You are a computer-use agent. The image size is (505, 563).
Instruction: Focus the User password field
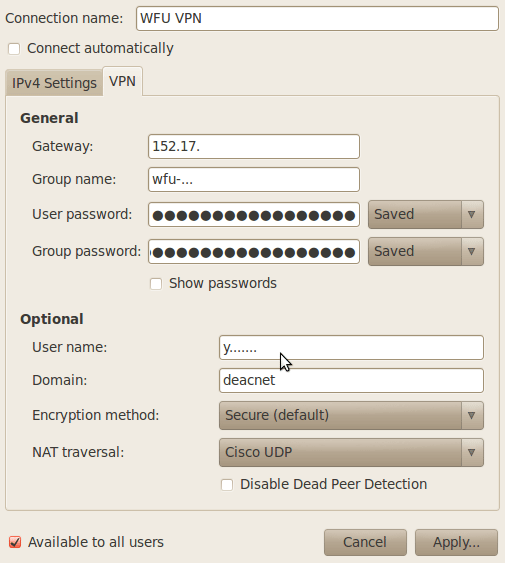tap(254, 215)
